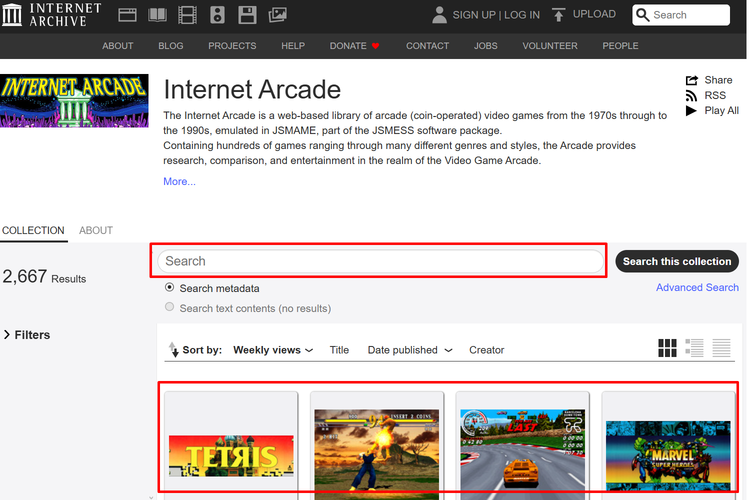Click the red heart next to Donate
The image size is (750, 500).
375,46
